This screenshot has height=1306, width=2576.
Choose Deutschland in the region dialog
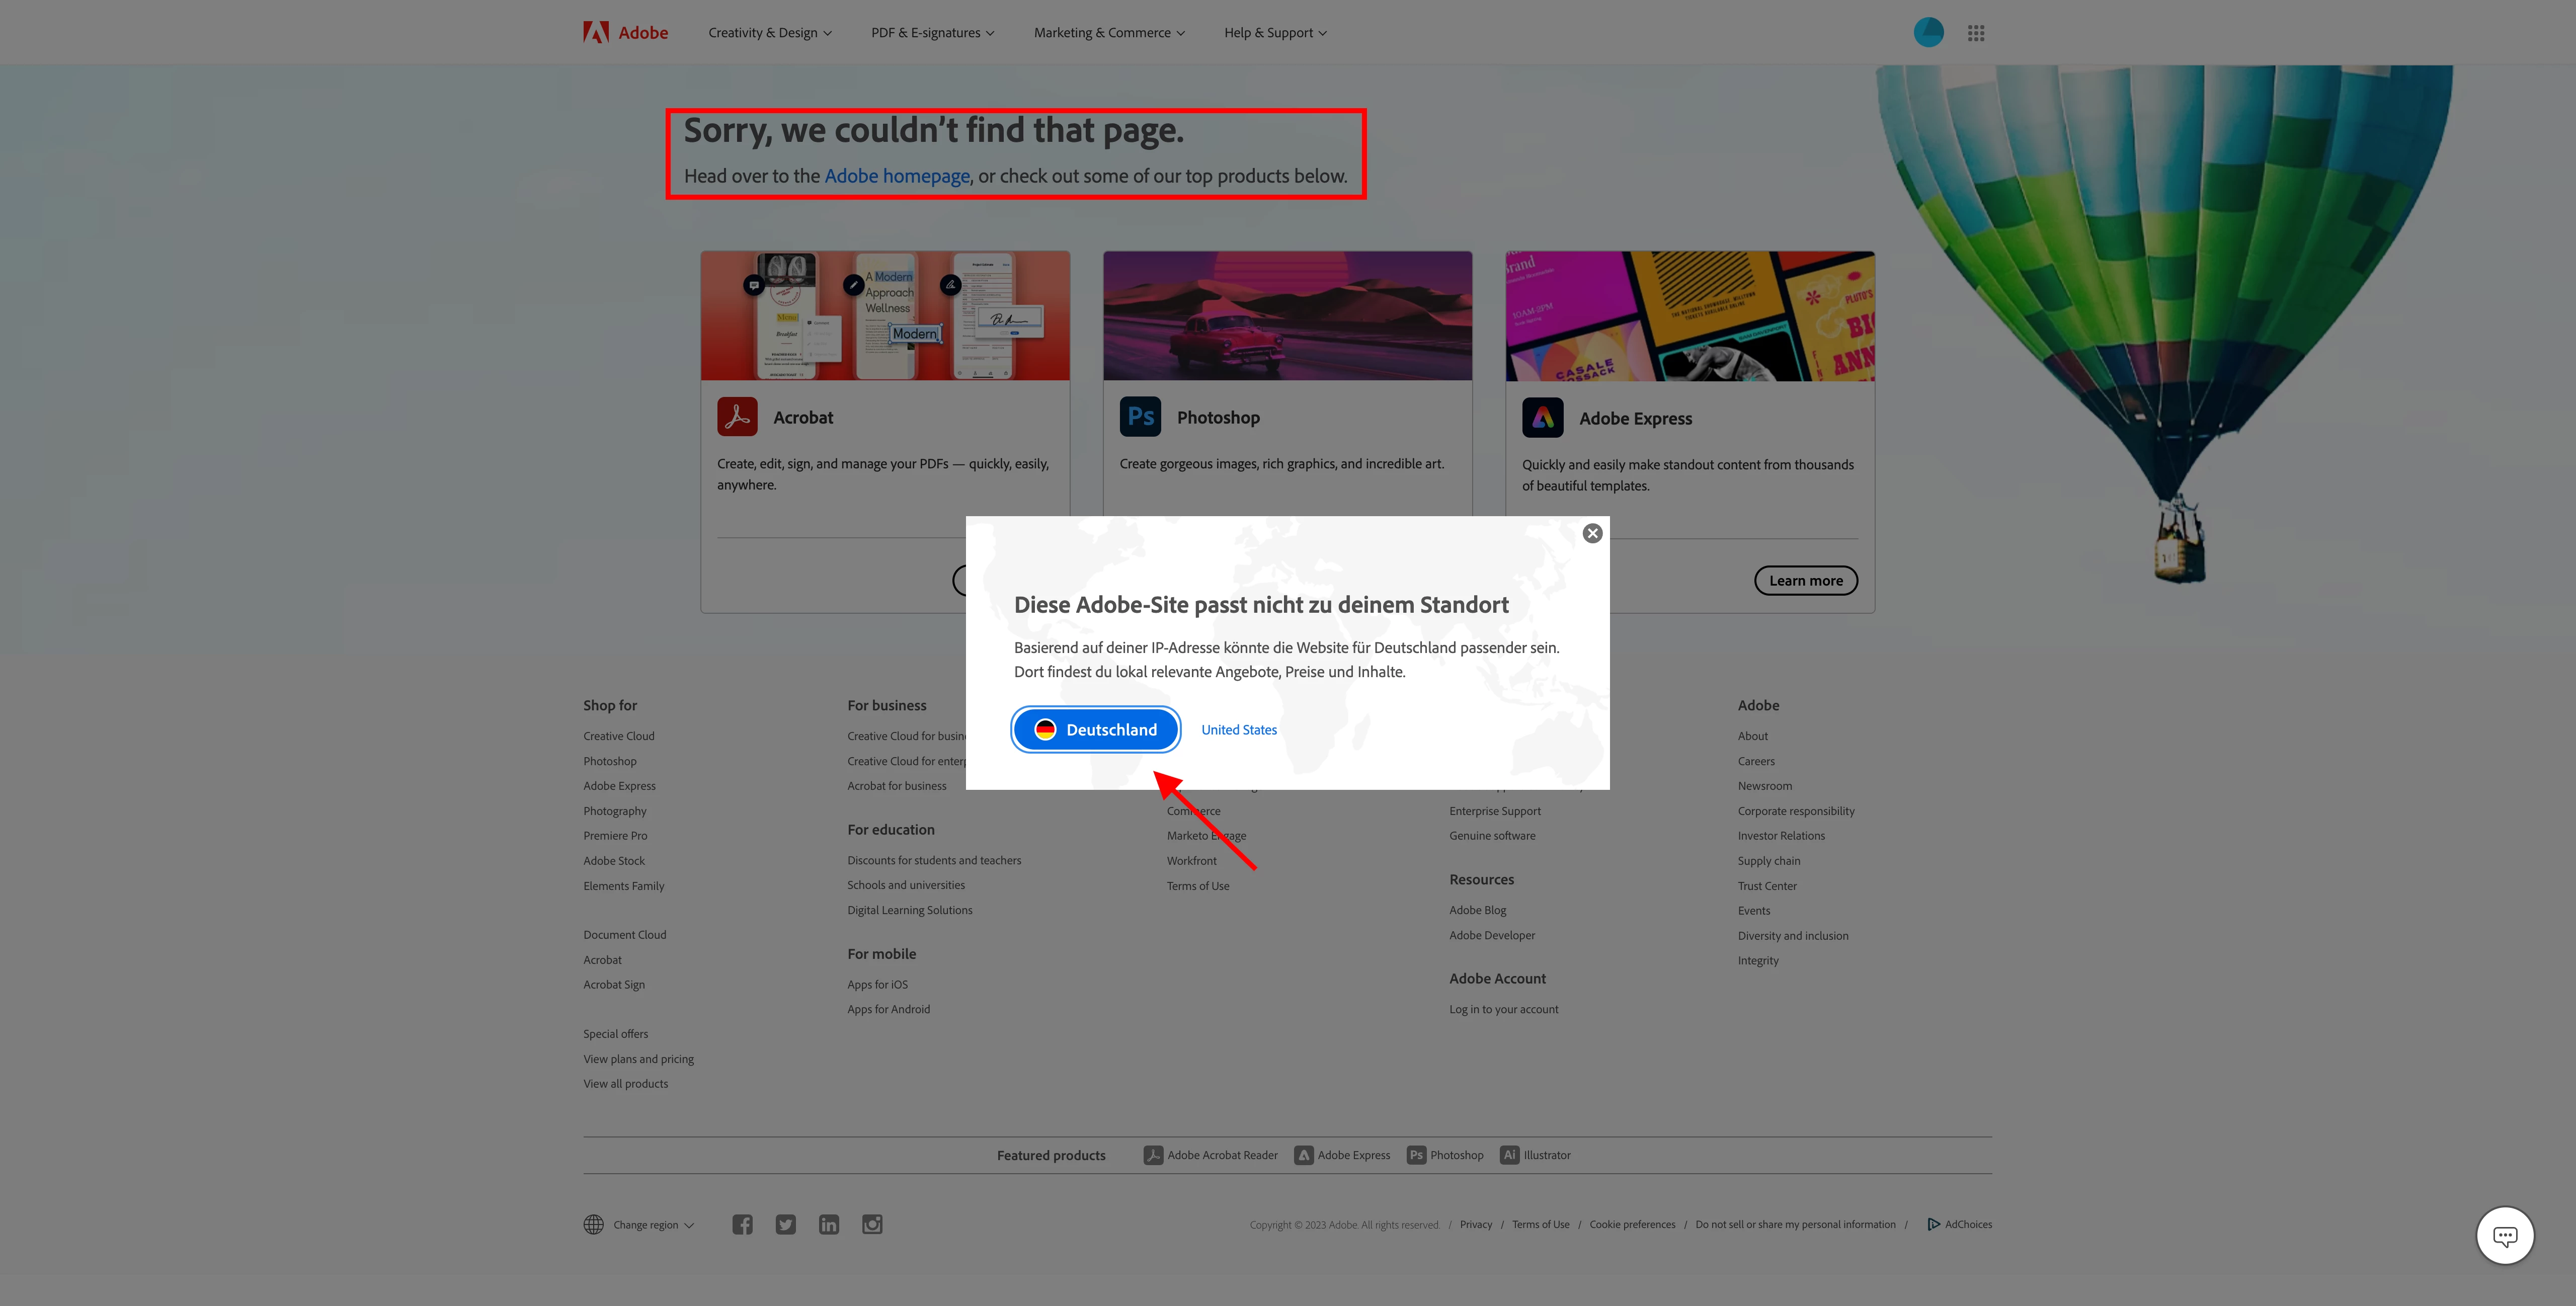[1096, 730]
